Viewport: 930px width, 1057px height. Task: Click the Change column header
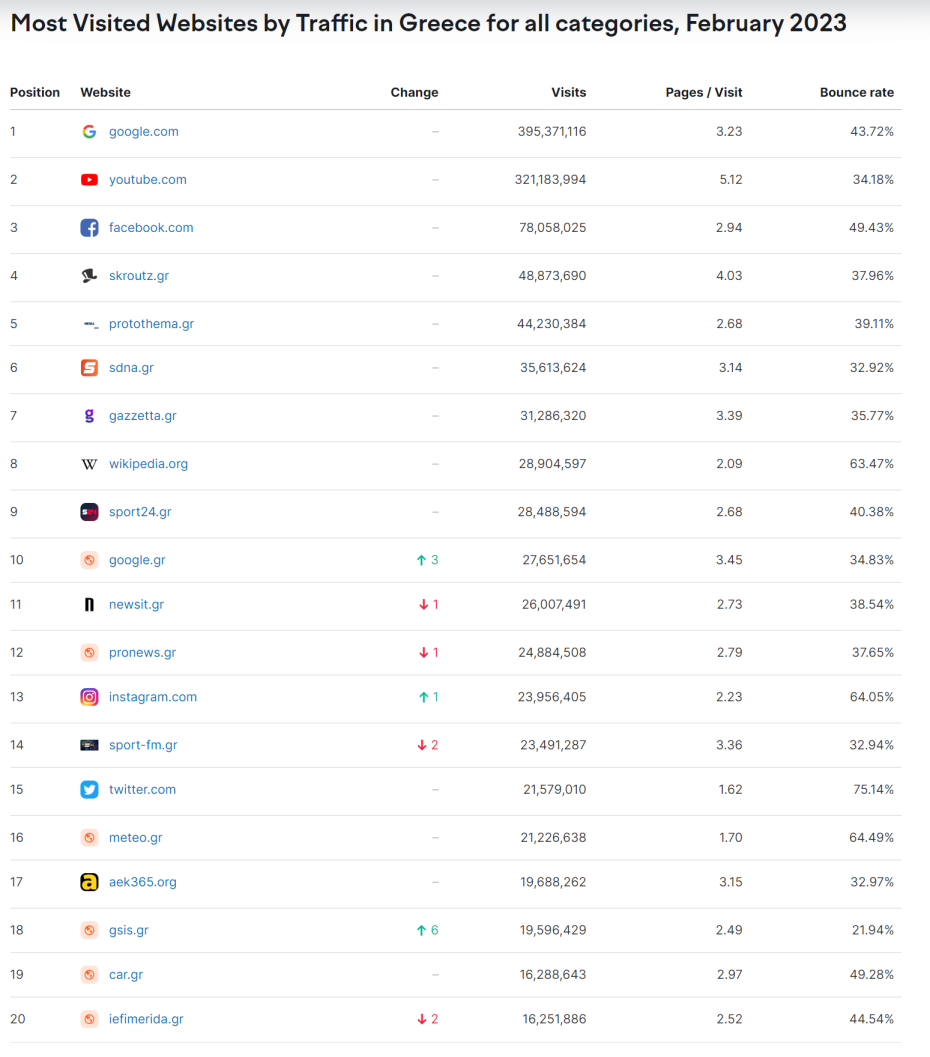tap(414, 92)
